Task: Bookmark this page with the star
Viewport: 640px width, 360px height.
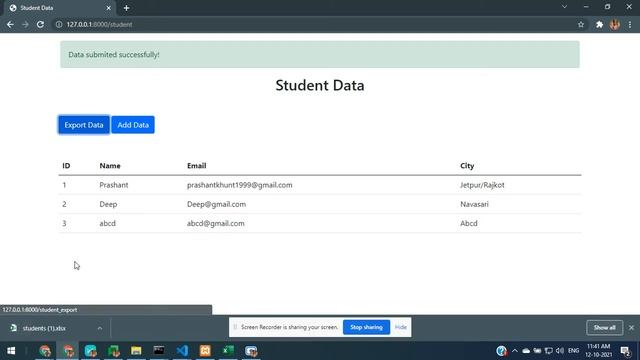Action: click(x=581, y=24)
